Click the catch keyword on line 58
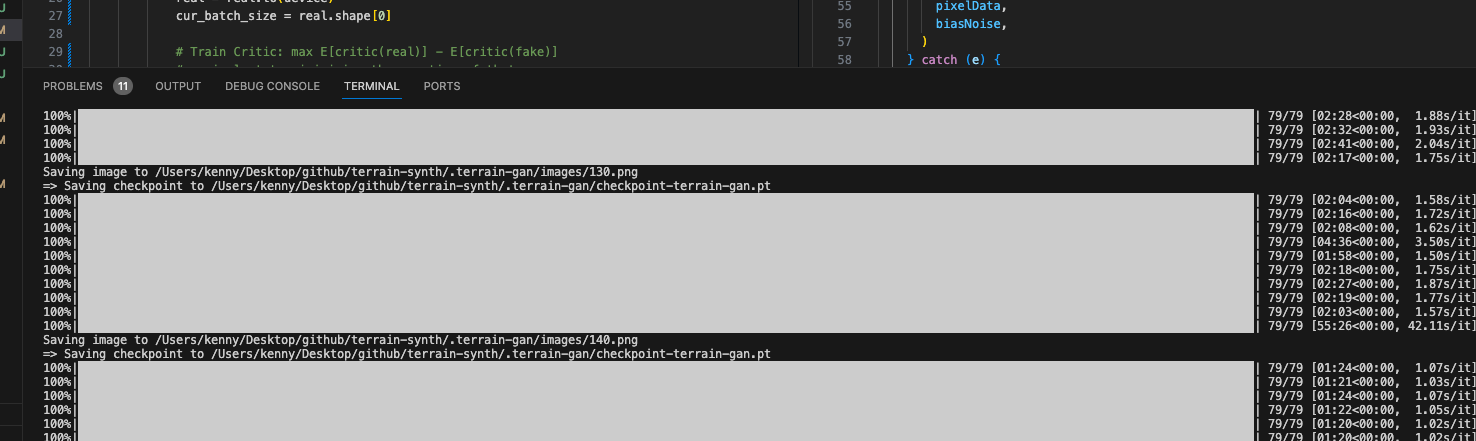1476x441 pixels. click(940, 60)
